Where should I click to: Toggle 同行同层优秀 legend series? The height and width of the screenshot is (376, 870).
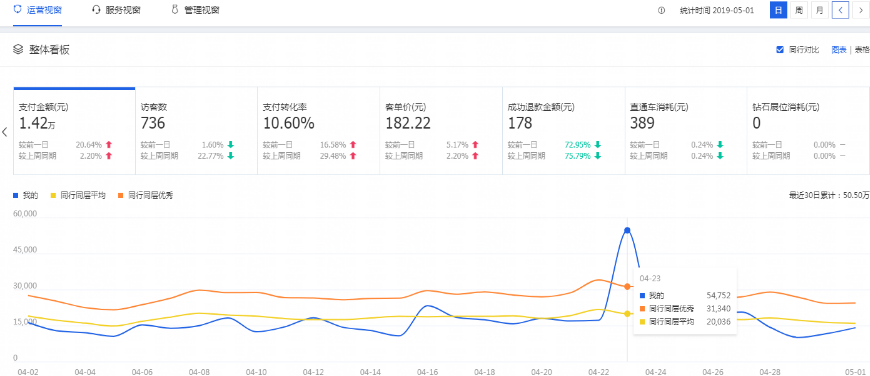pos(145,195)
